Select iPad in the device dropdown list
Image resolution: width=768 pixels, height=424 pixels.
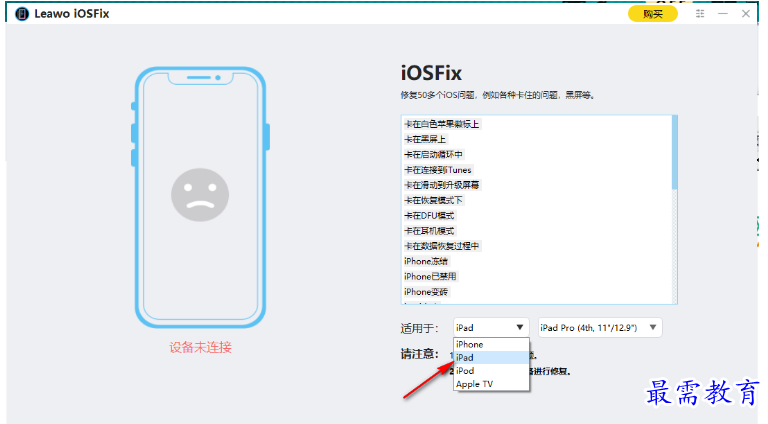pyautogui.click(x=491, y=357)
